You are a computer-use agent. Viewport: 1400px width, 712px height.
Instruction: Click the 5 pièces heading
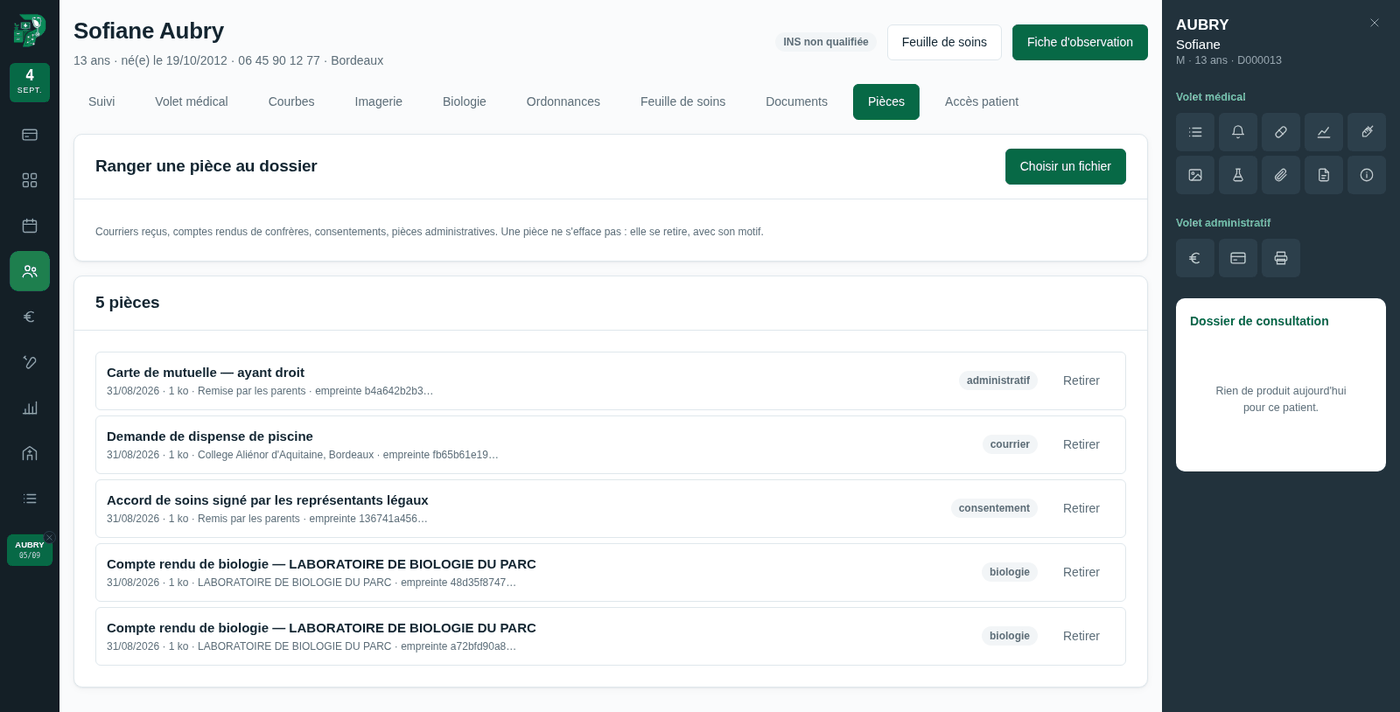127,302
